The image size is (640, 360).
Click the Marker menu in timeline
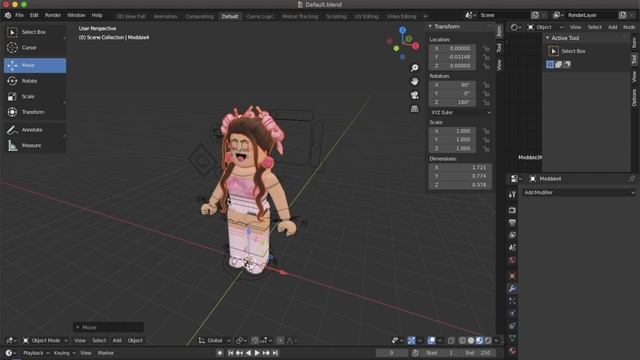(105, 353)
